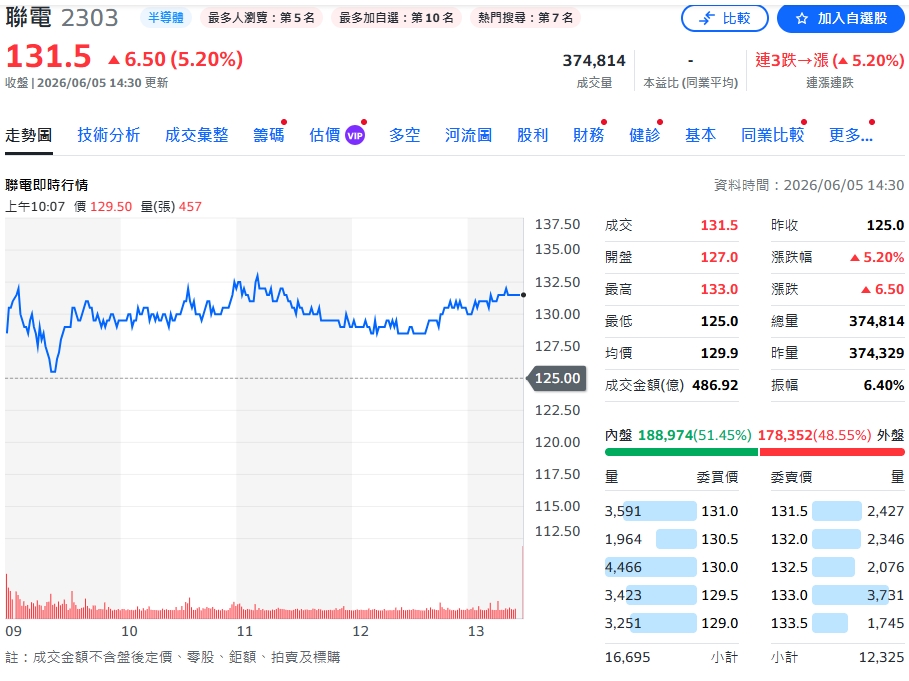
Task: Click the bid volume bar 4,466
Action: 650,567
